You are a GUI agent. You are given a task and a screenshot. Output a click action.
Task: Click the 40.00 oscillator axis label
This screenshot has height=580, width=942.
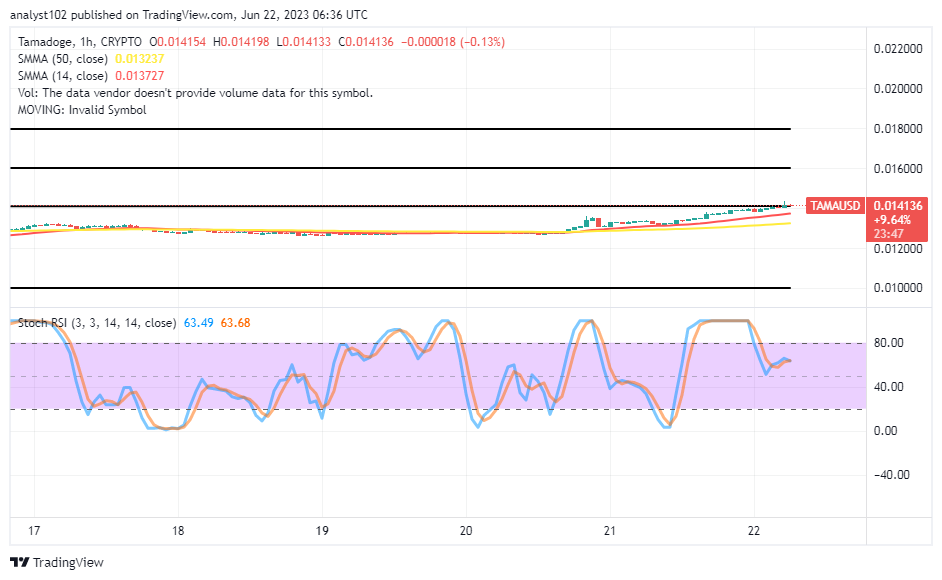889,386
